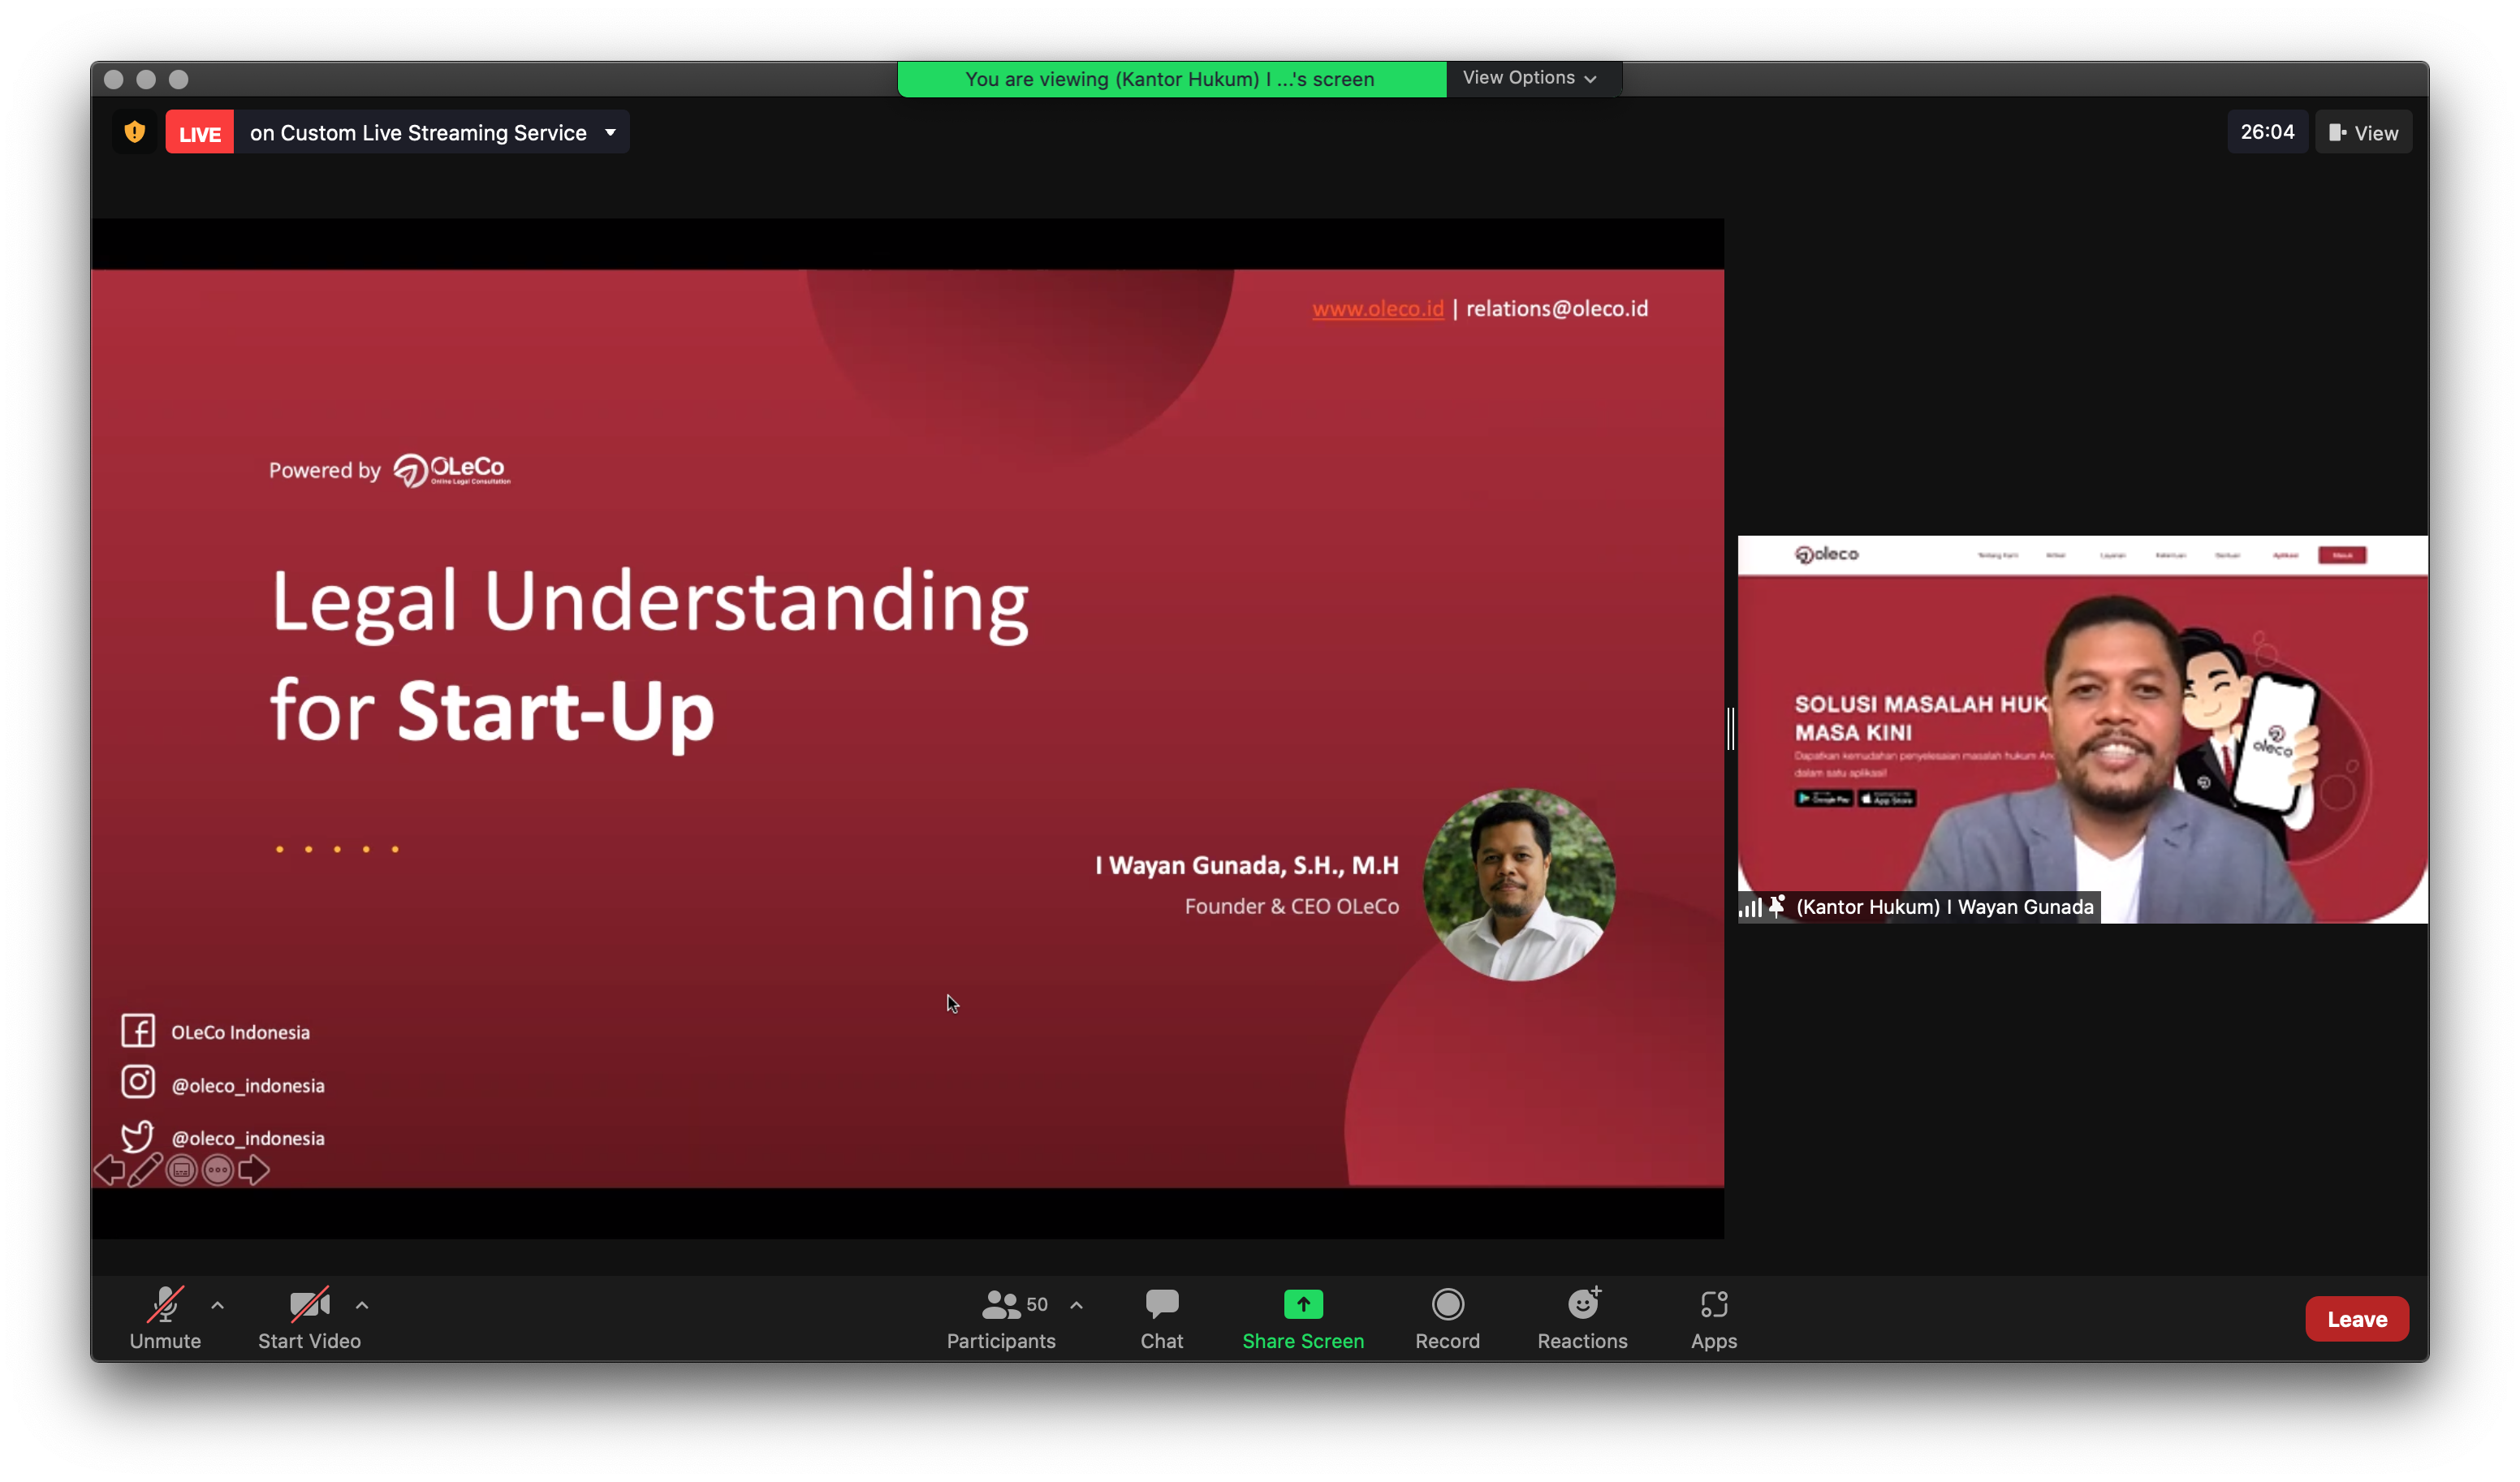
Task: Expand Custom Live Streaming Service dropdown
Action: click(610, 132)
